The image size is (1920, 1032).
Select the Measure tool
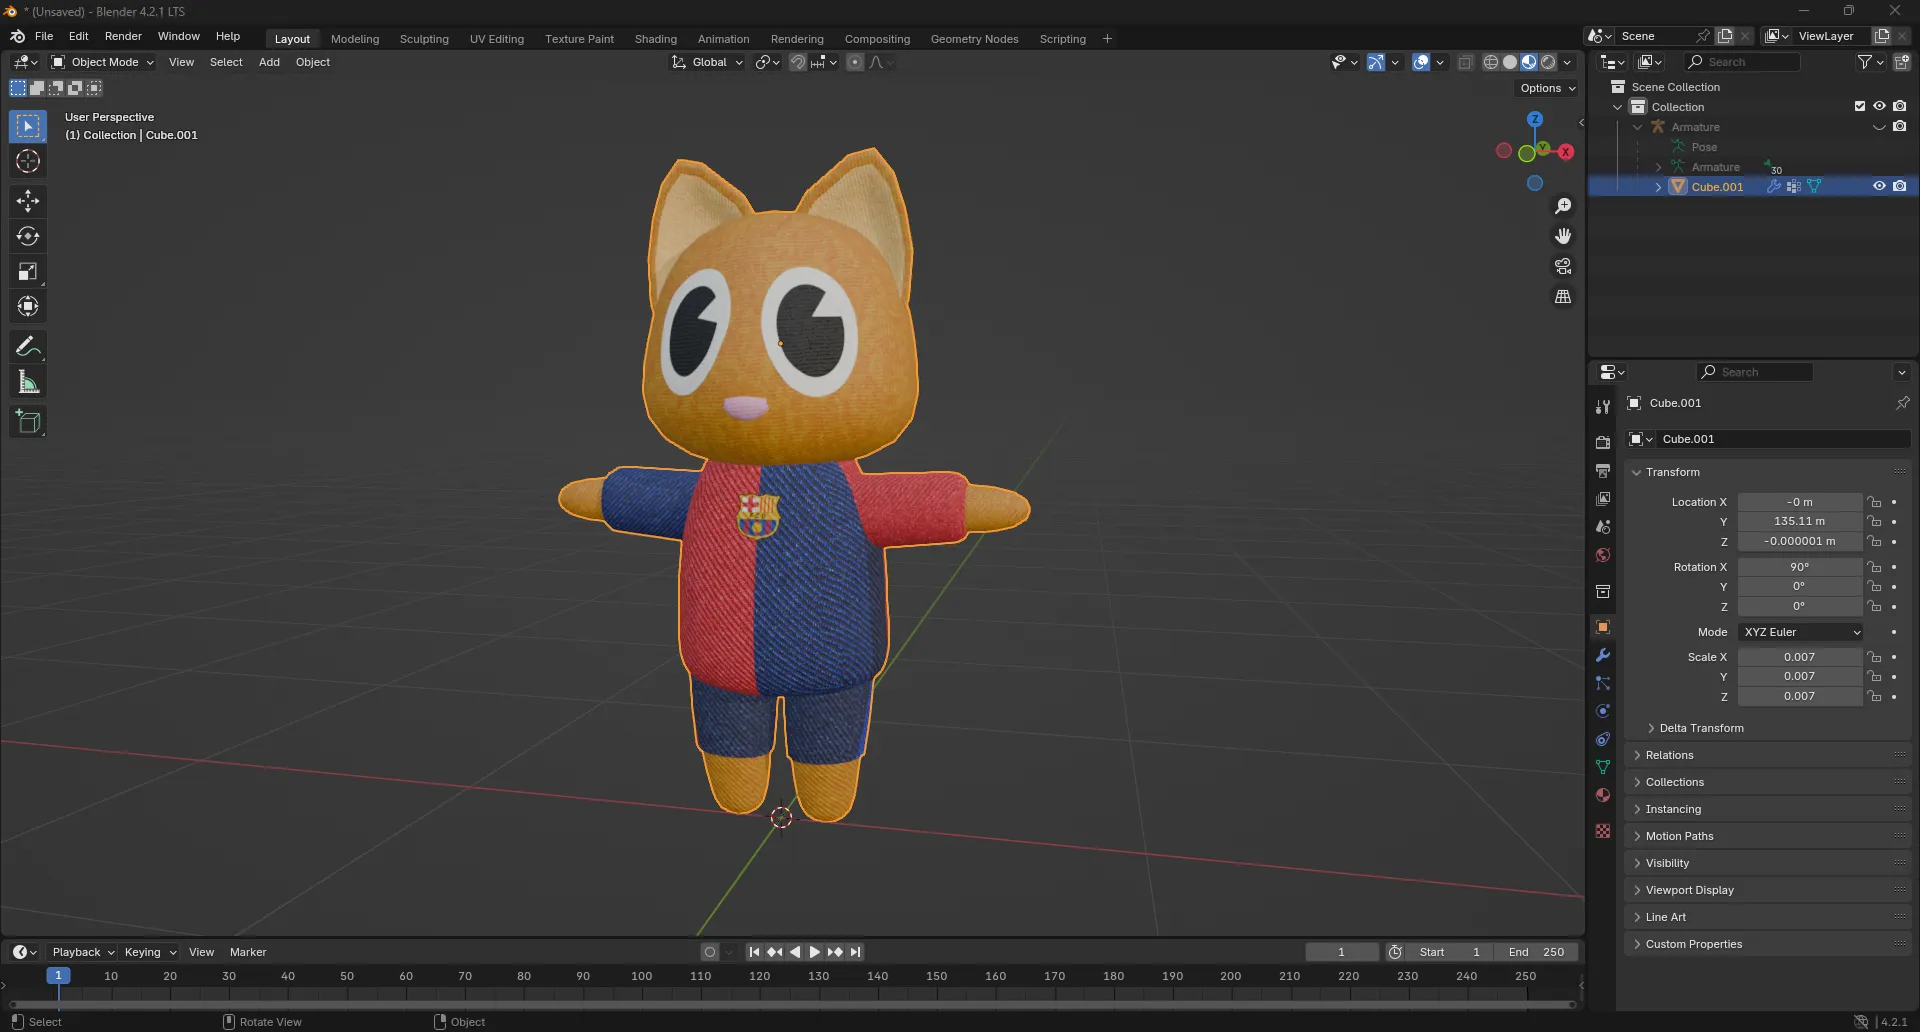tap(28, 382)
